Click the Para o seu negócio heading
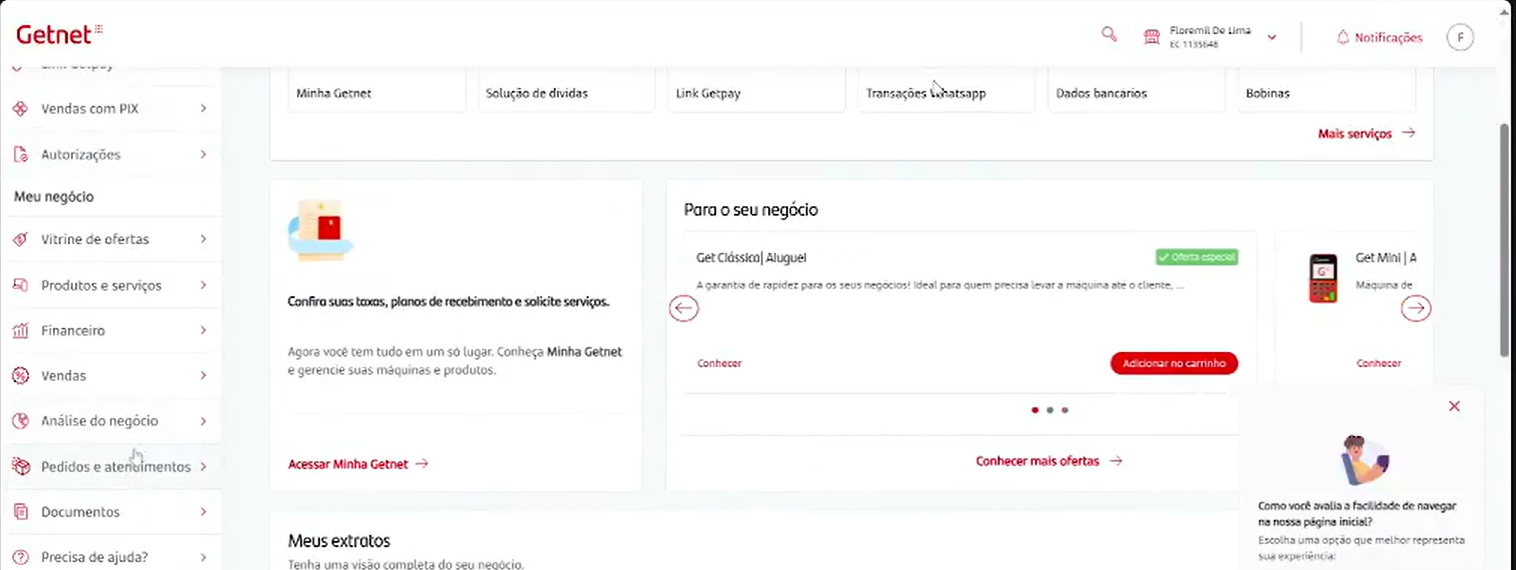This screenshot has width=1516, height=570. click(x=751, y=210)
